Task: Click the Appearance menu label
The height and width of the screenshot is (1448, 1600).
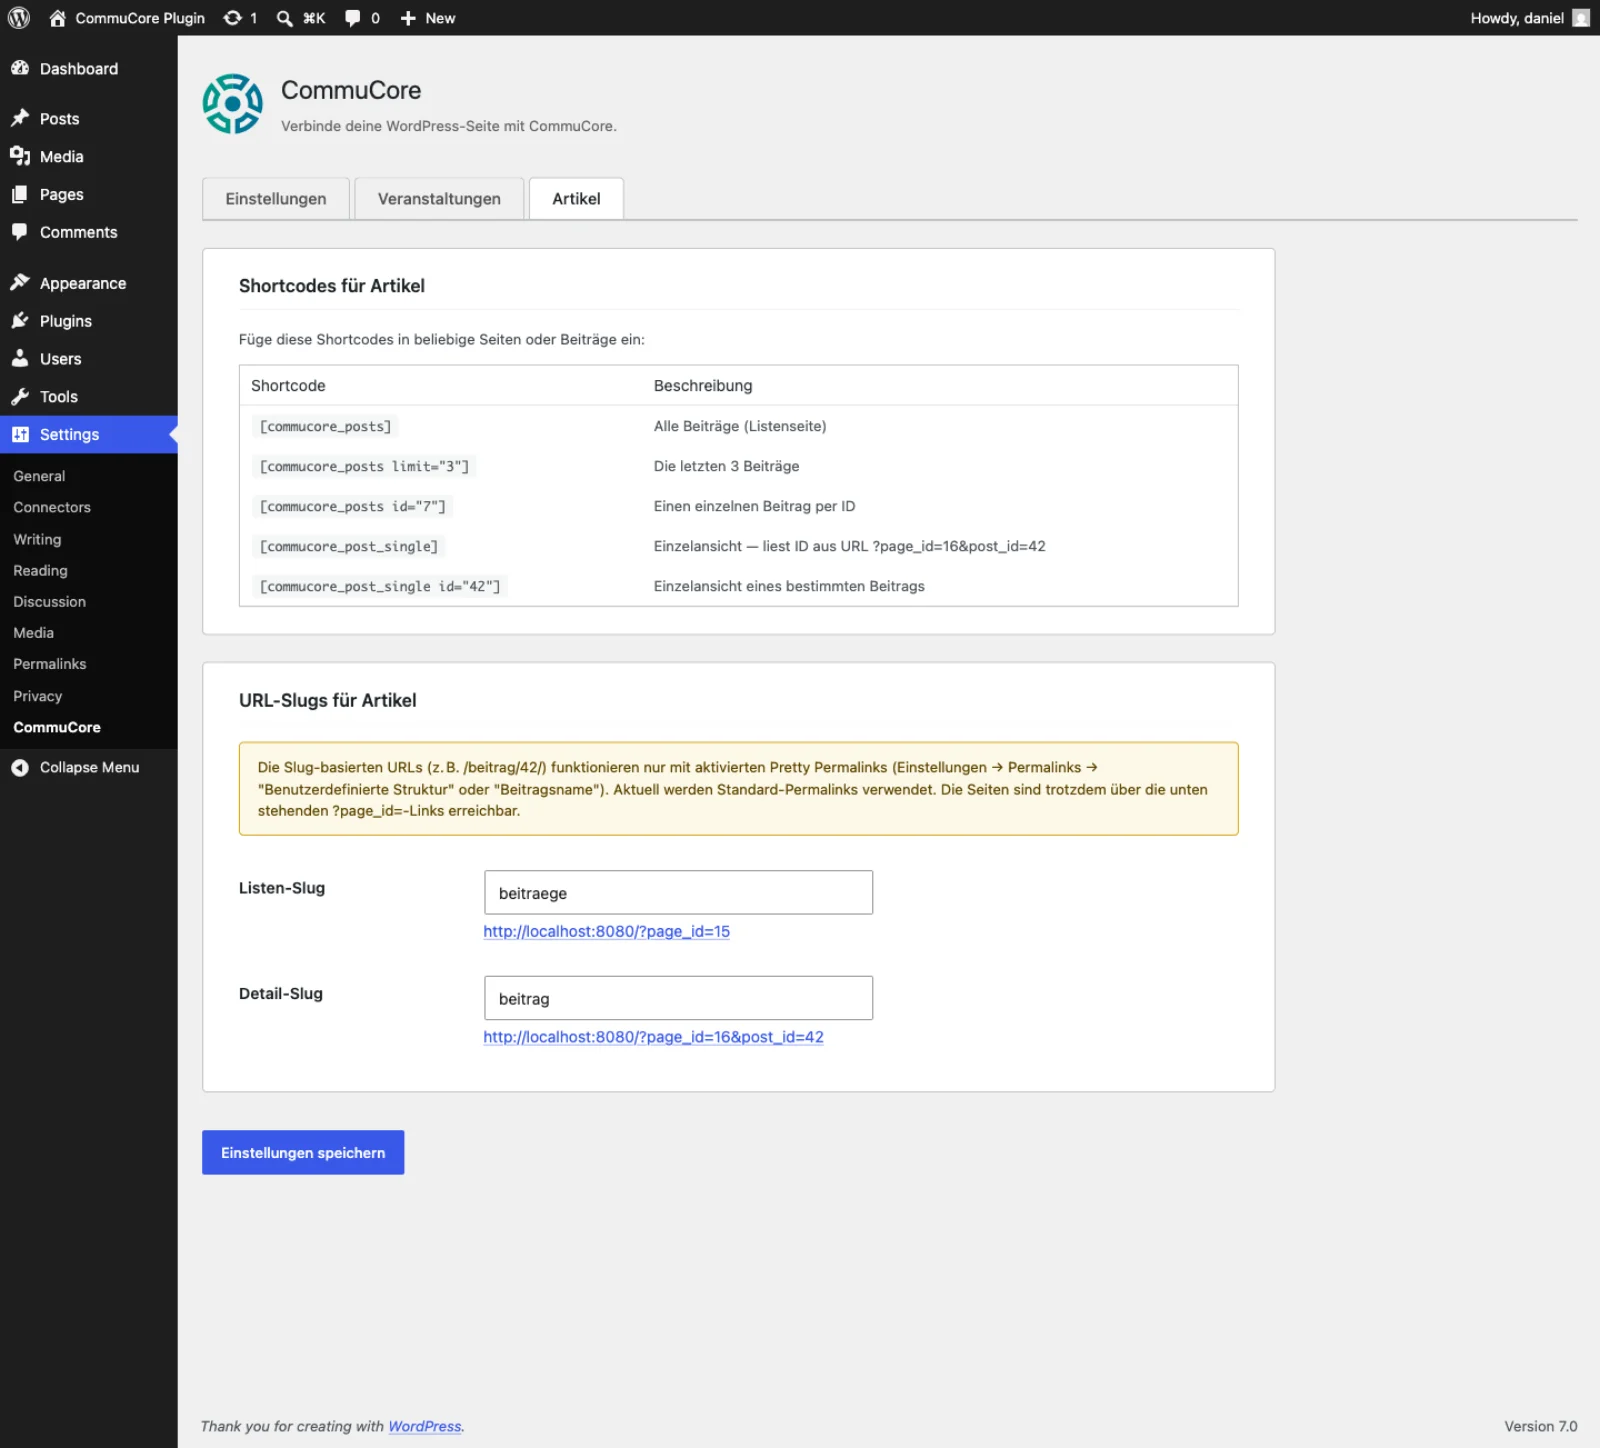Action: click(x=83, y=283)
